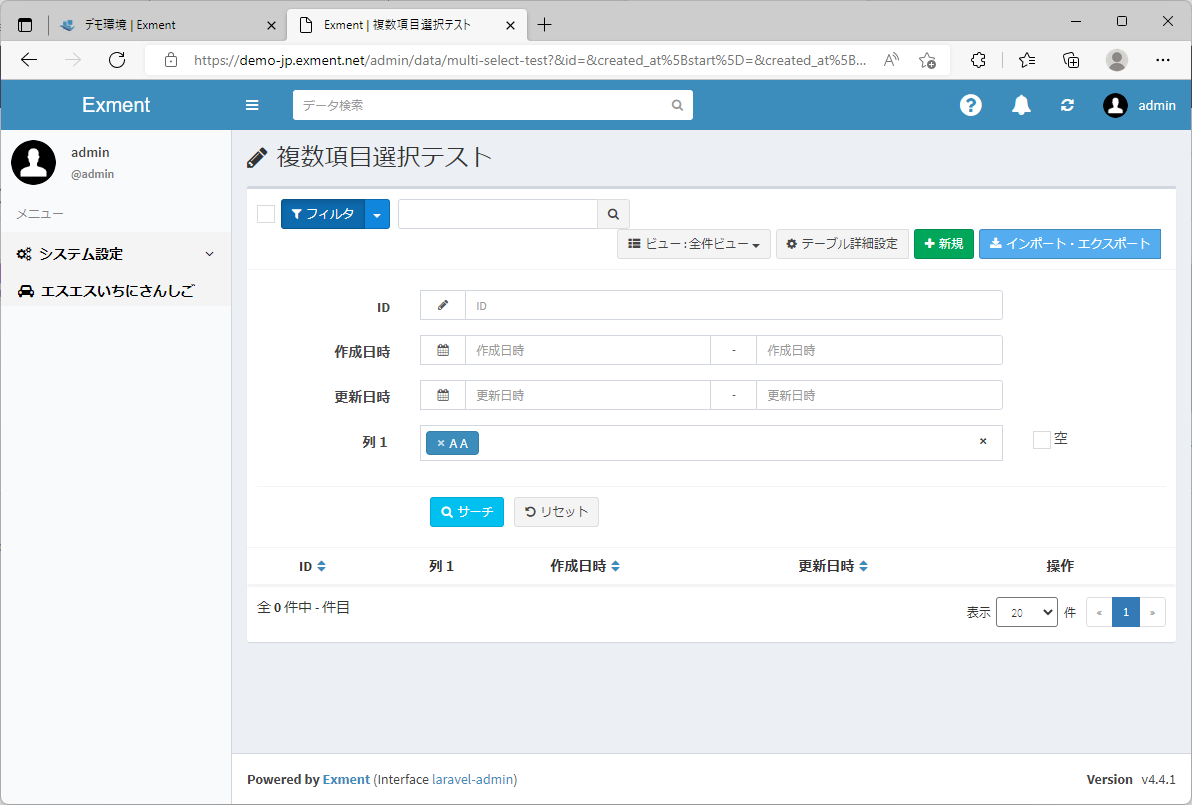Viewport: 1192px width, 805px height.
Task: Focus 作成日時 start date field
Action: (588, 350)
